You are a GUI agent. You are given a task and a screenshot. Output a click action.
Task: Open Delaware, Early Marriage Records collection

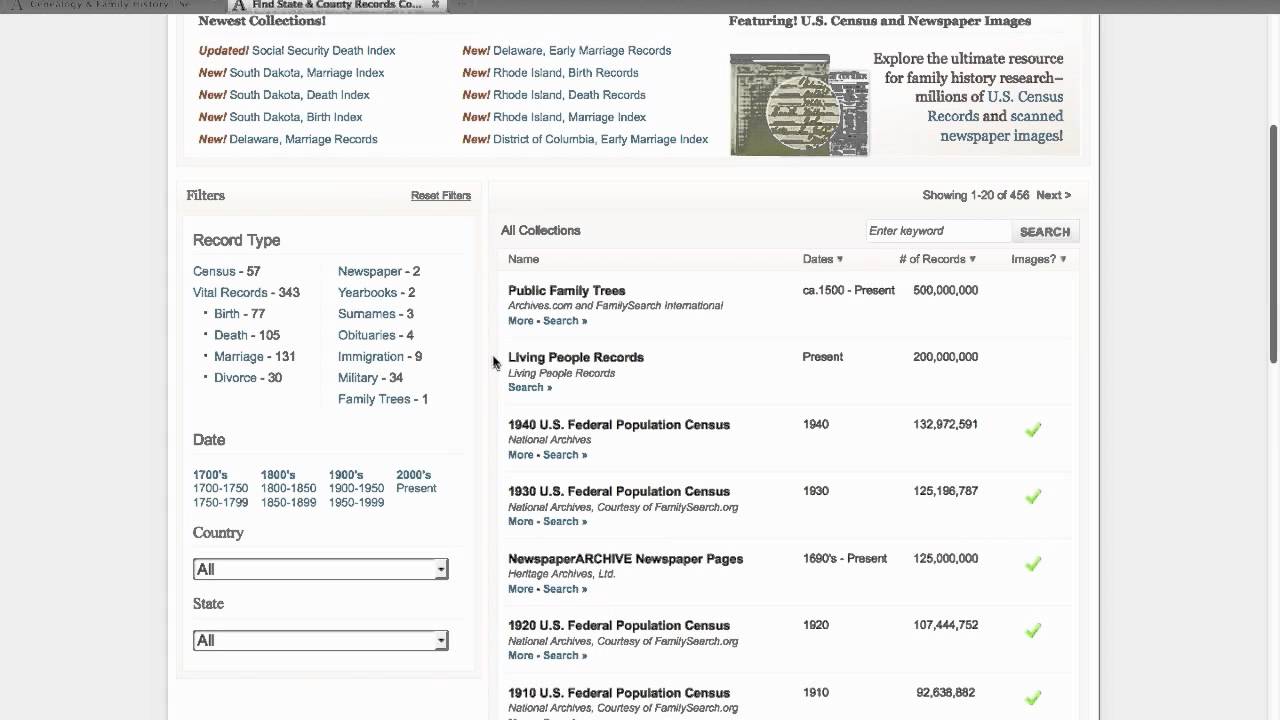pos(582,51)
